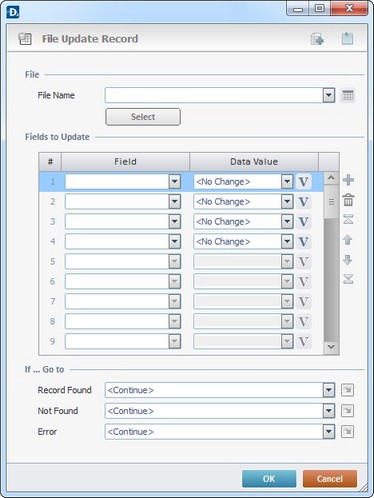Click the add row plus icon

tap(348, 180)
